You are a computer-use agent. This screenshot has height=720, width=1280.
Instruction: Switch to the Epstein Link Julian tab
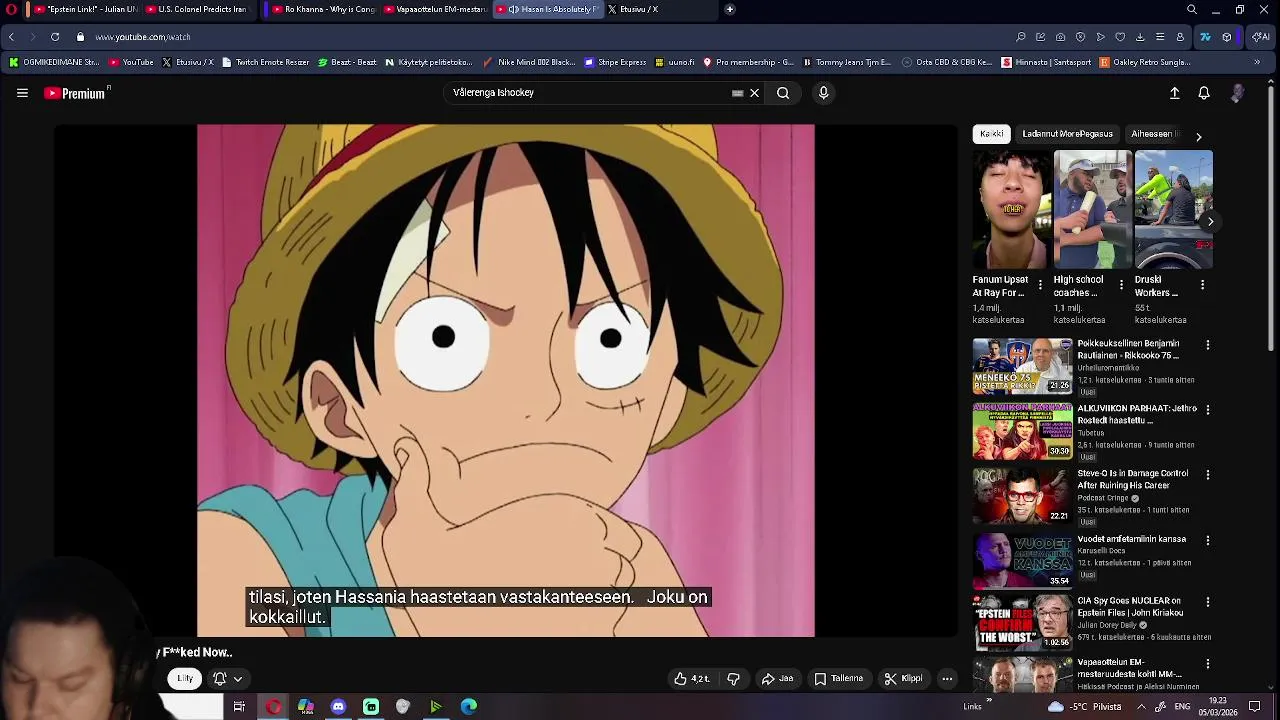coord(85,9)
